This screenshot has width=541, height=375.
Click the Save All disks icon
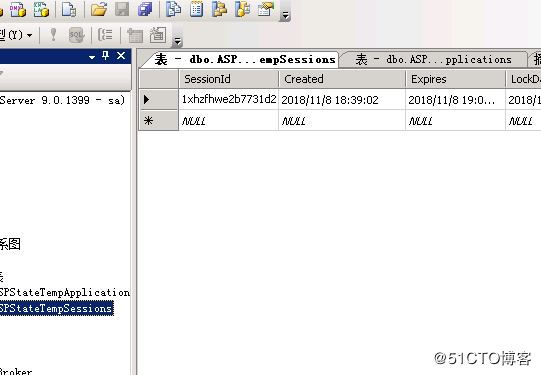pyautogui.click(x=145, y=9)
